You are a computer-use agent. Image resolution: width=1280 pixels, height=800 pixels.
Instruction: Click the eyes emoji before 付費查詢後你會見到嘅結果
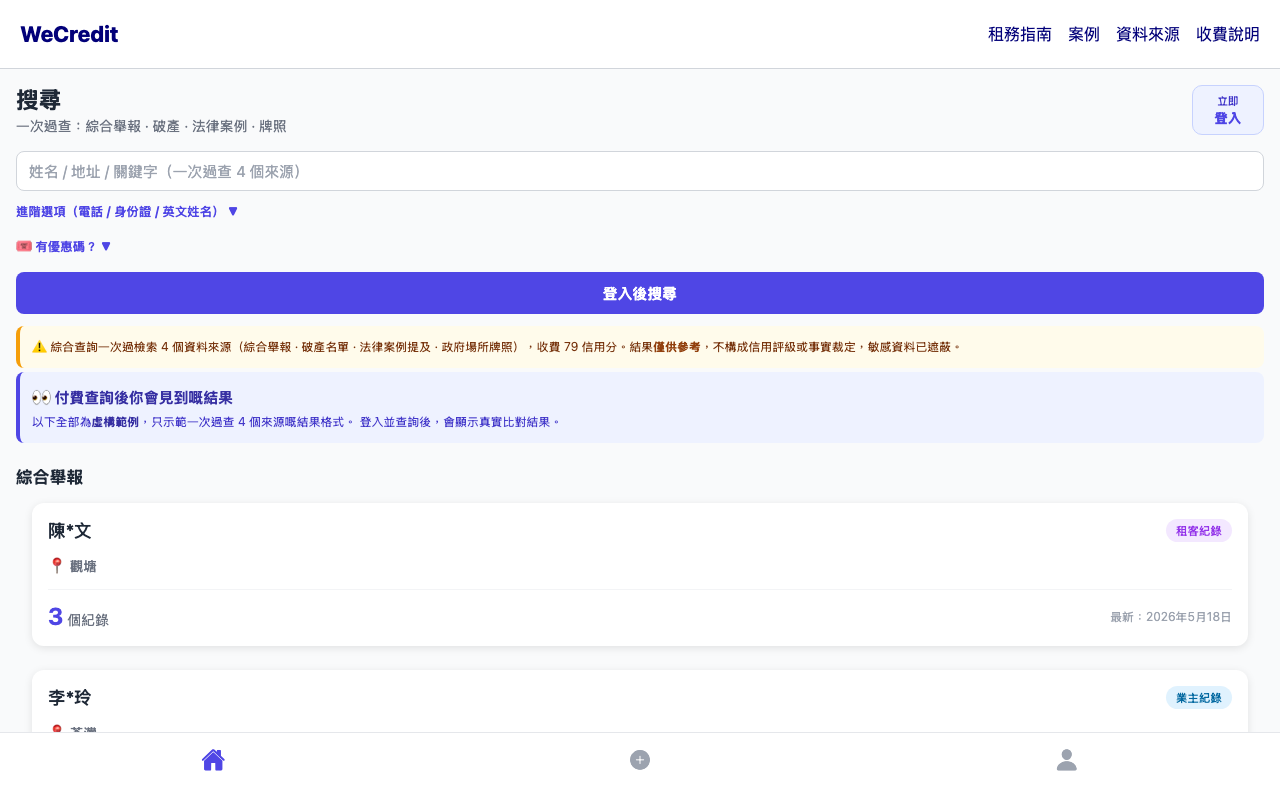[x=41, y=397]
